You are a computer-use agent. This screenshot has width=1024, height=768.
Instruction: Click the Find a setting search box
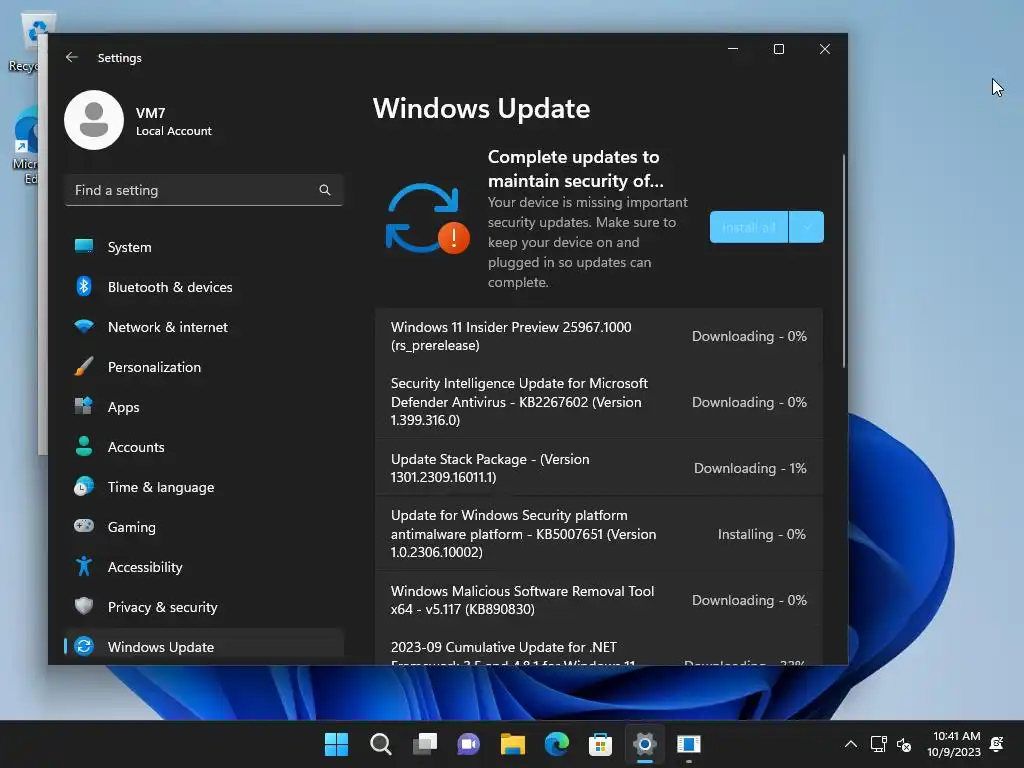(204, 190)
